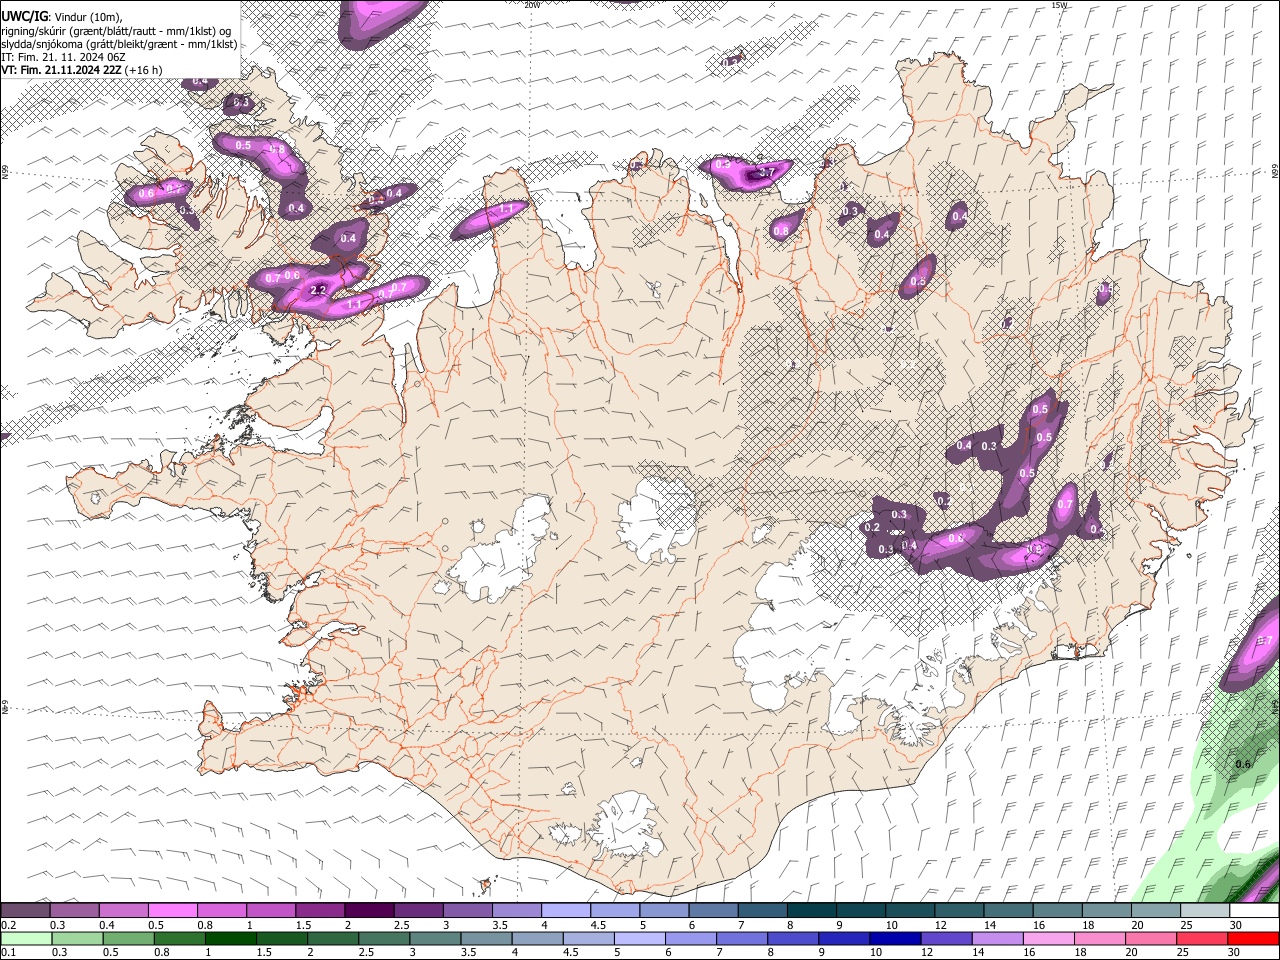Click the 0.1 label on the bottom legend row
The image size is (1280, 960).
tap(8, 952)
